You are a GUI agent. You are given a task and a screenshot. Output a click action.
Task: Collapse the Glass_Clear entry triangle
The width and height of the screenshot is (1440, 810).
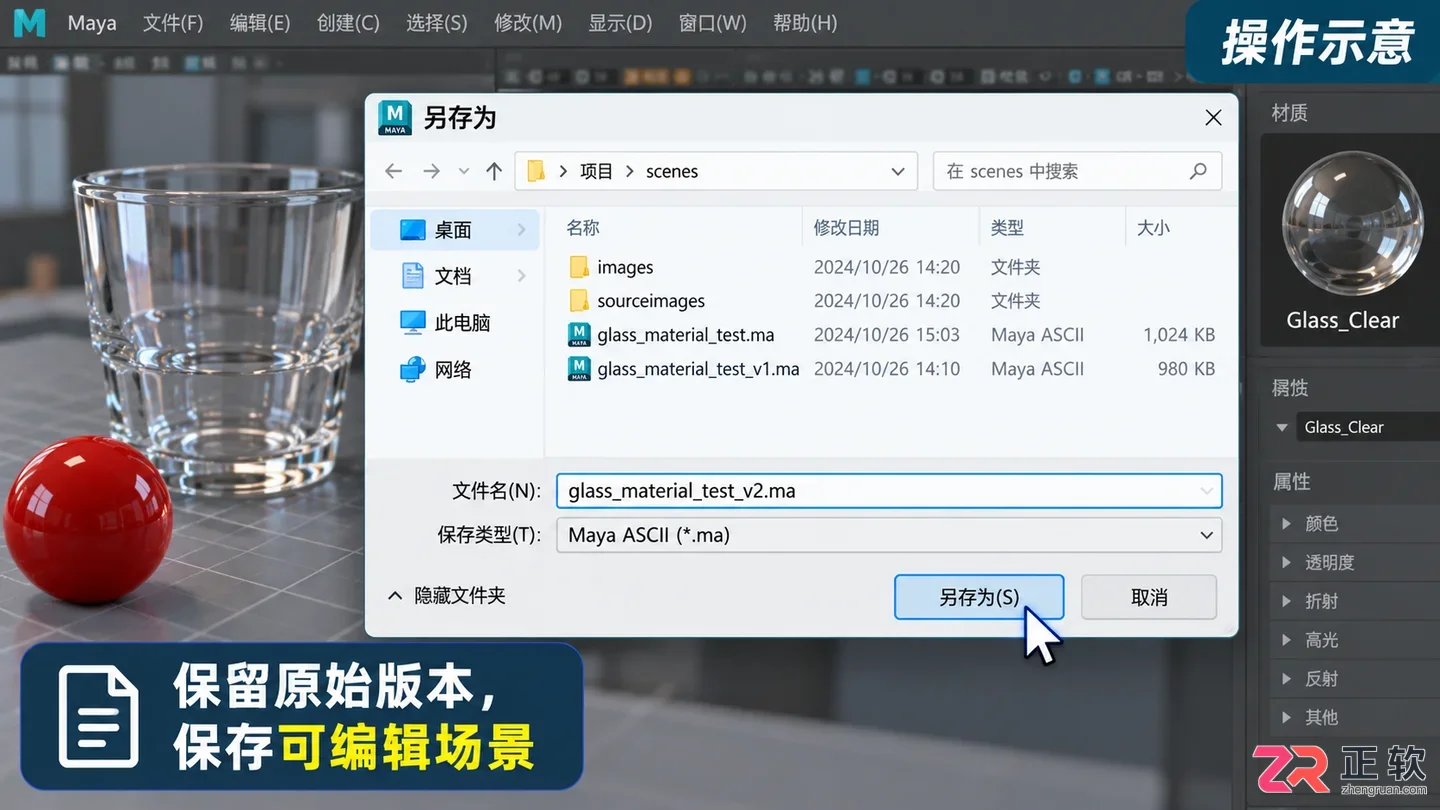point(1282,428)
